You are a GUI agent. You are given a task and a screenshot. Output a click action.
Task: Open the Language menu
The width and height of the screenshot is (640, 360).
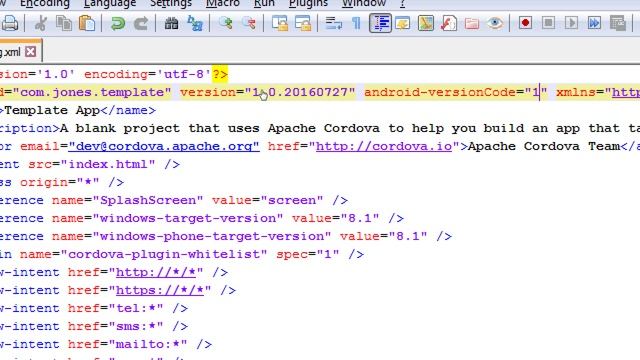point(110,4)
